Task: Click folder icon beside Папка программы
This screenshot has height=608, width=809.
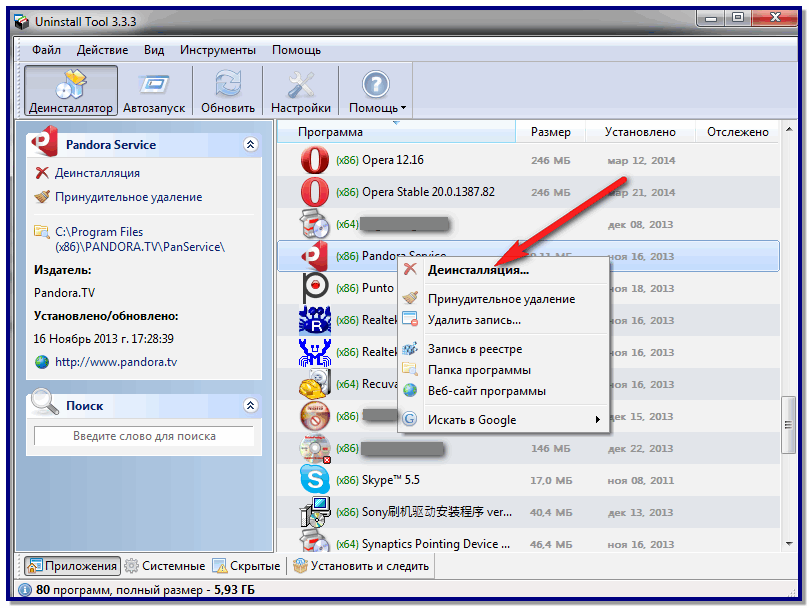Action: pyautogui.click(x=410, y=369)
